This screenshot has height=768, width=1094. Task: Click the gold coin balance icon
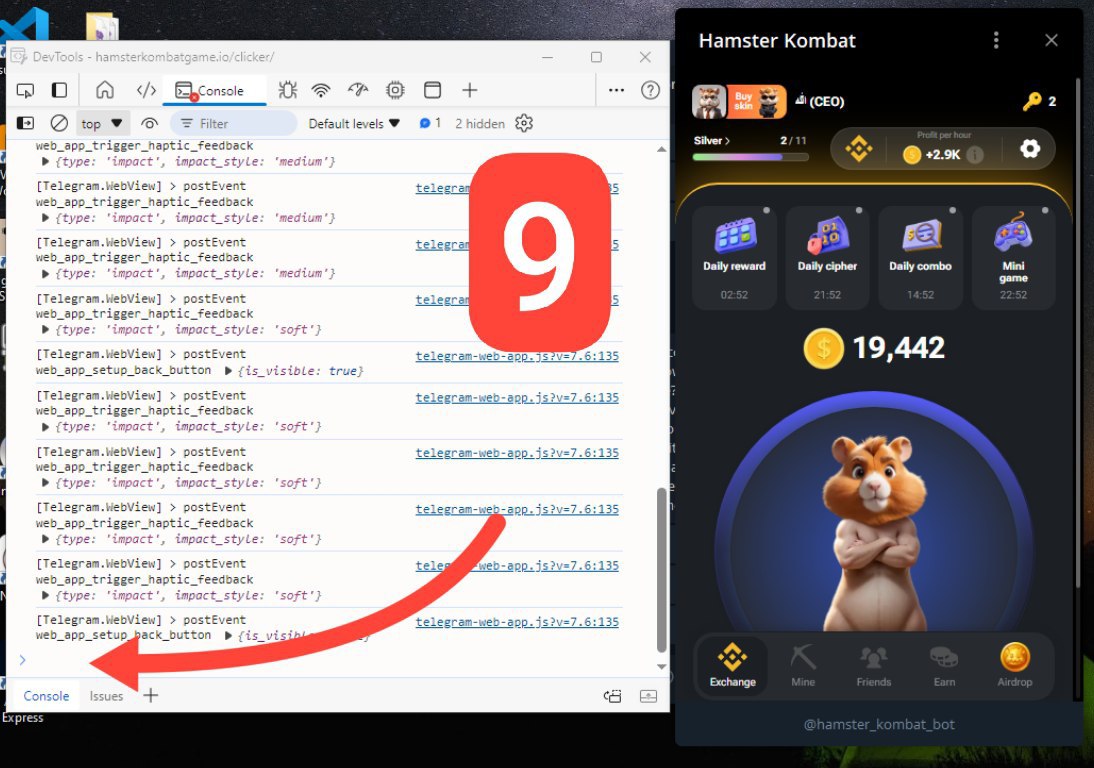point(823,348)
